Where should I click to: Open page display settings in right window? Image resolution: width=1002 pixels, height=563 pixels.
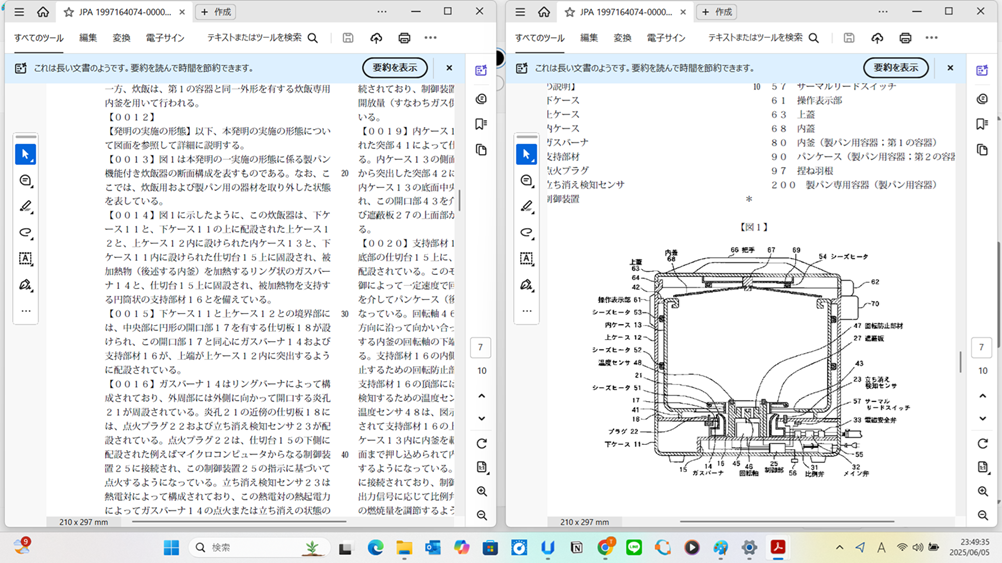pyautogui.click(x=983, y=467)
